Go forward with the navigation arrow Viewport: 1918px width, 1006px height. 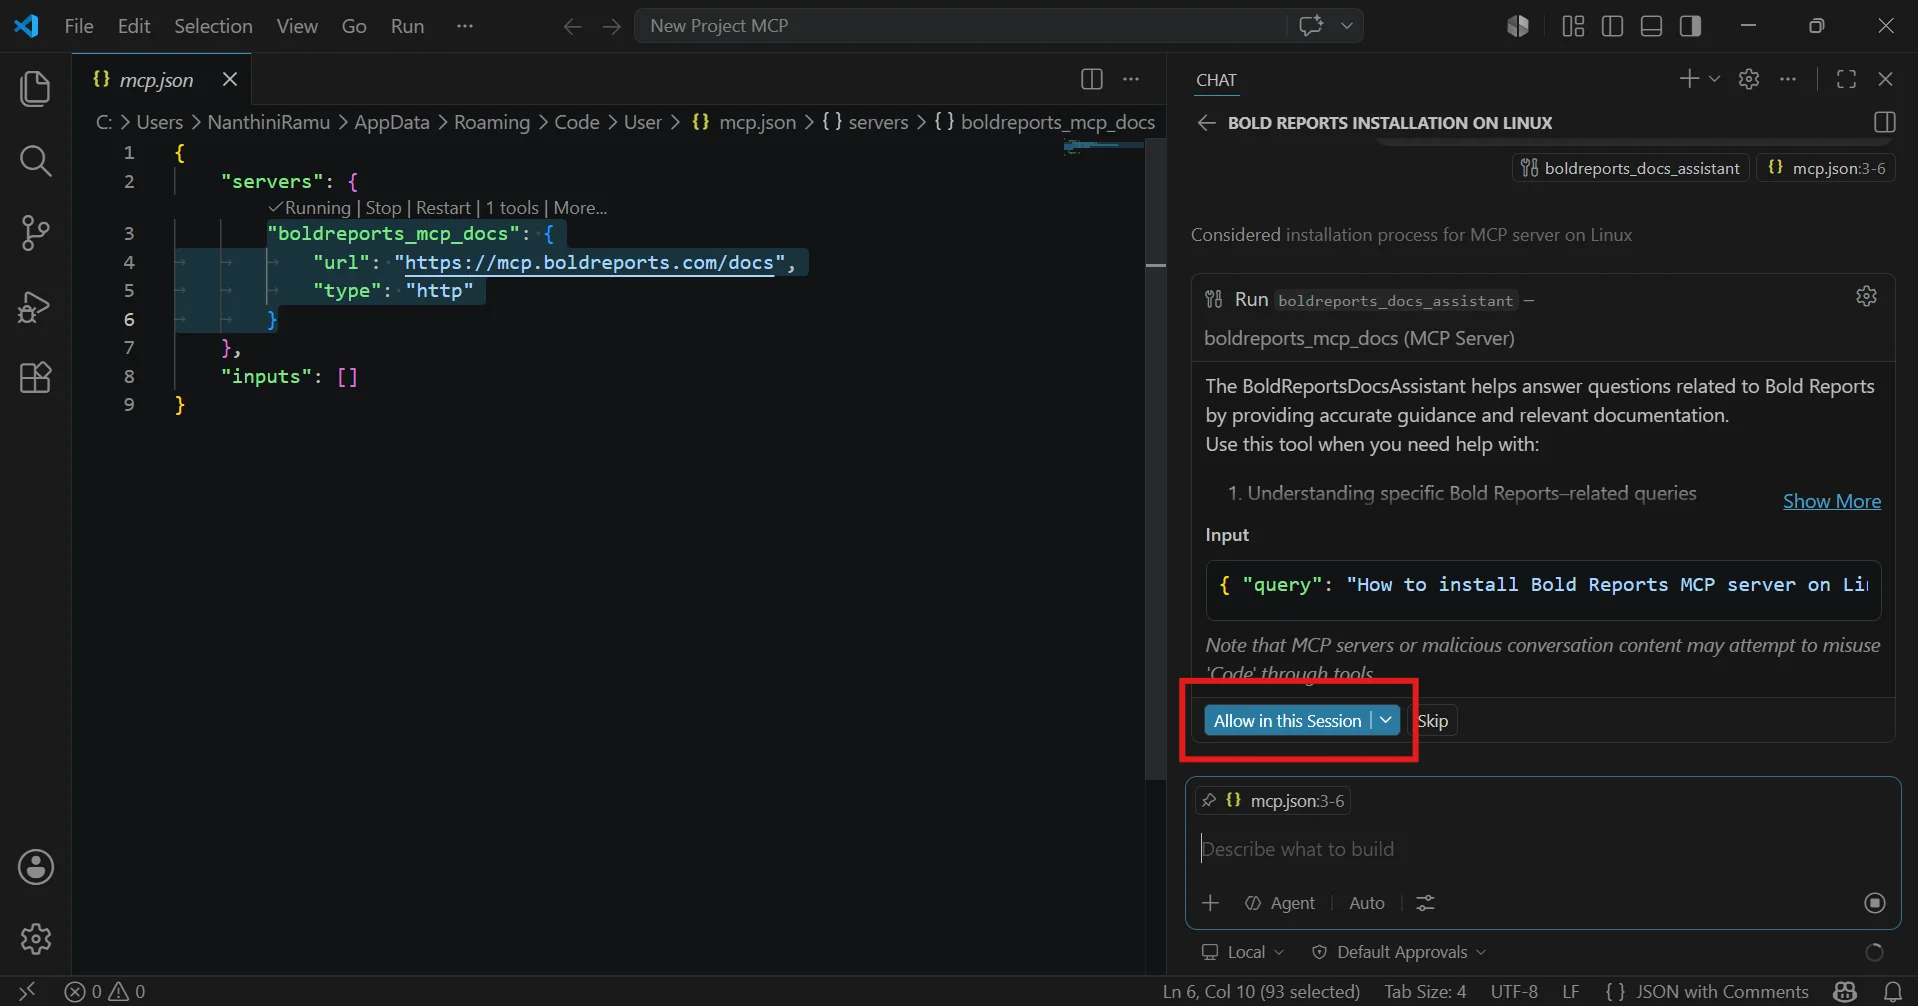click(612, 27)
